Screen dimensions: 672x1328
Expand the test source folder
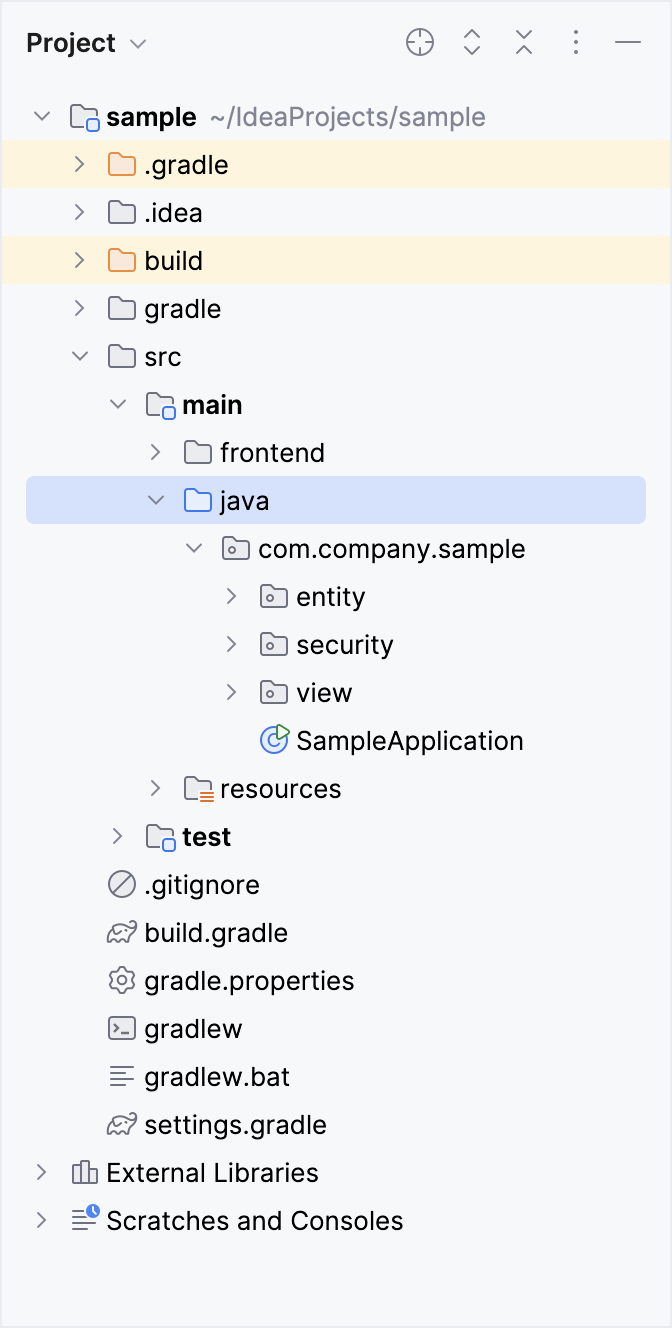pos(118,836)
